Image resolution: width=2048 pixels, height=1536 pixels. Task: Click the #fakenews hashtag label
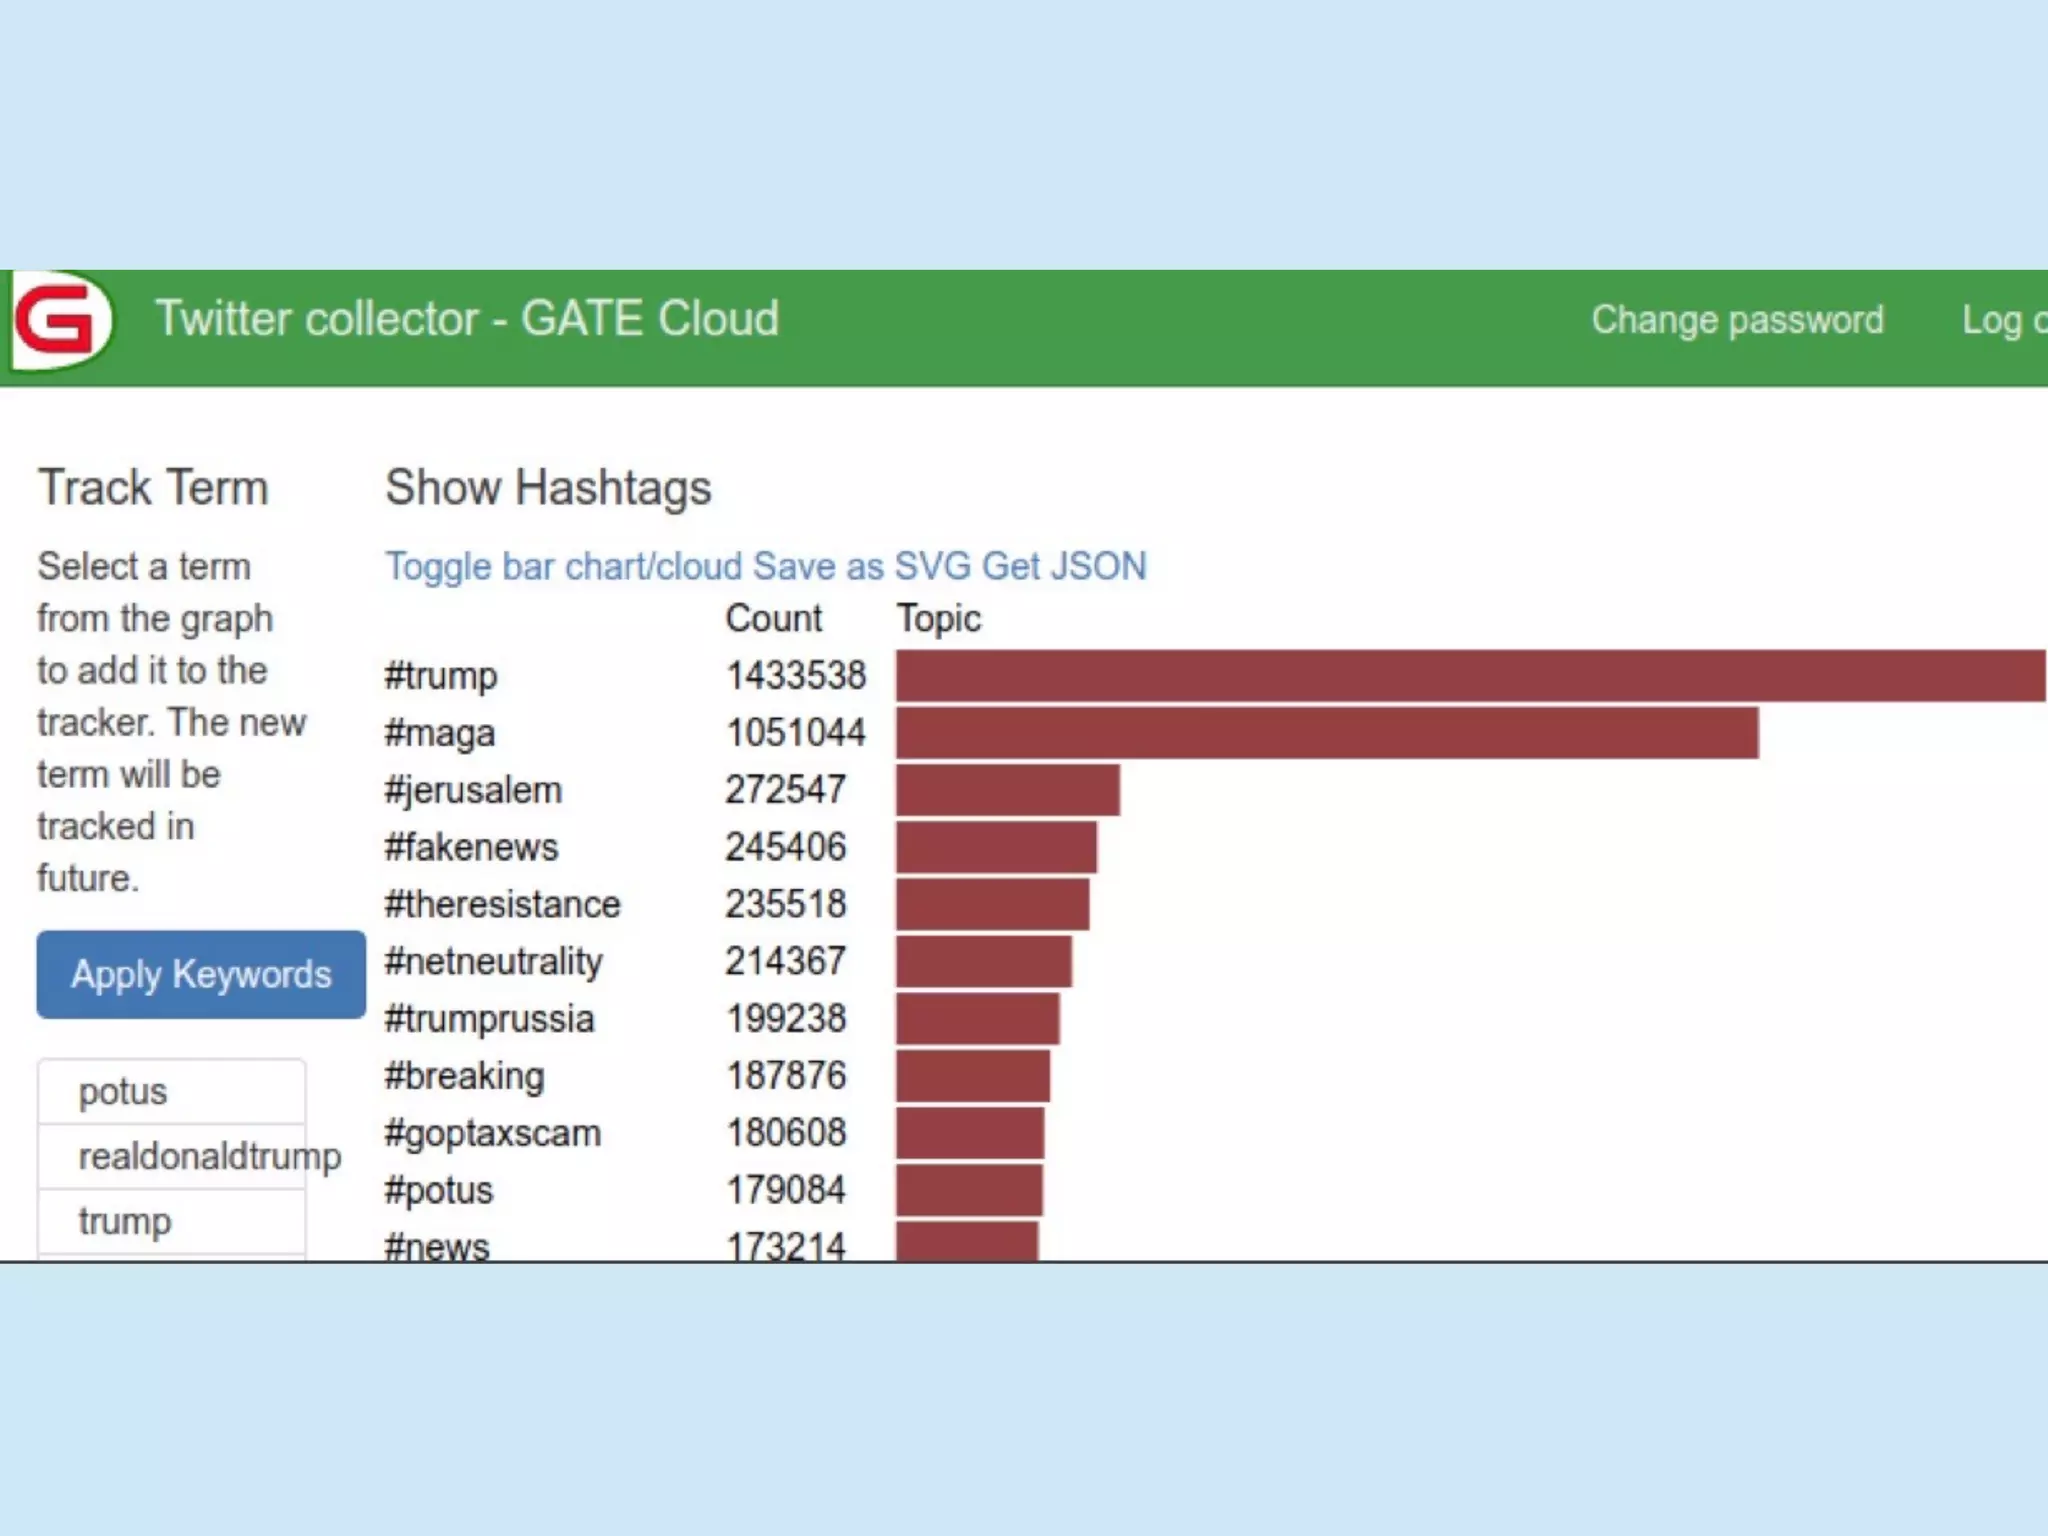[471, 847]
